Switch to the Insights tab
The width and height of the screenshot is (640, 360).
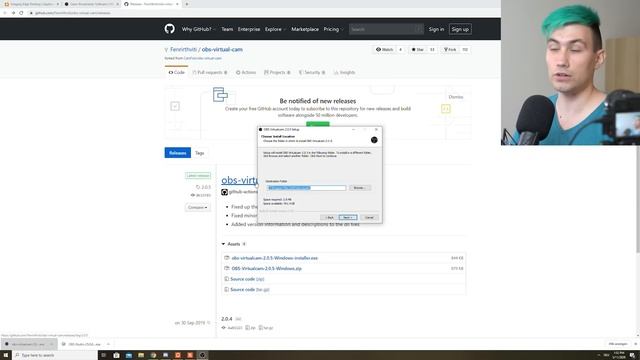pos(344,72)
